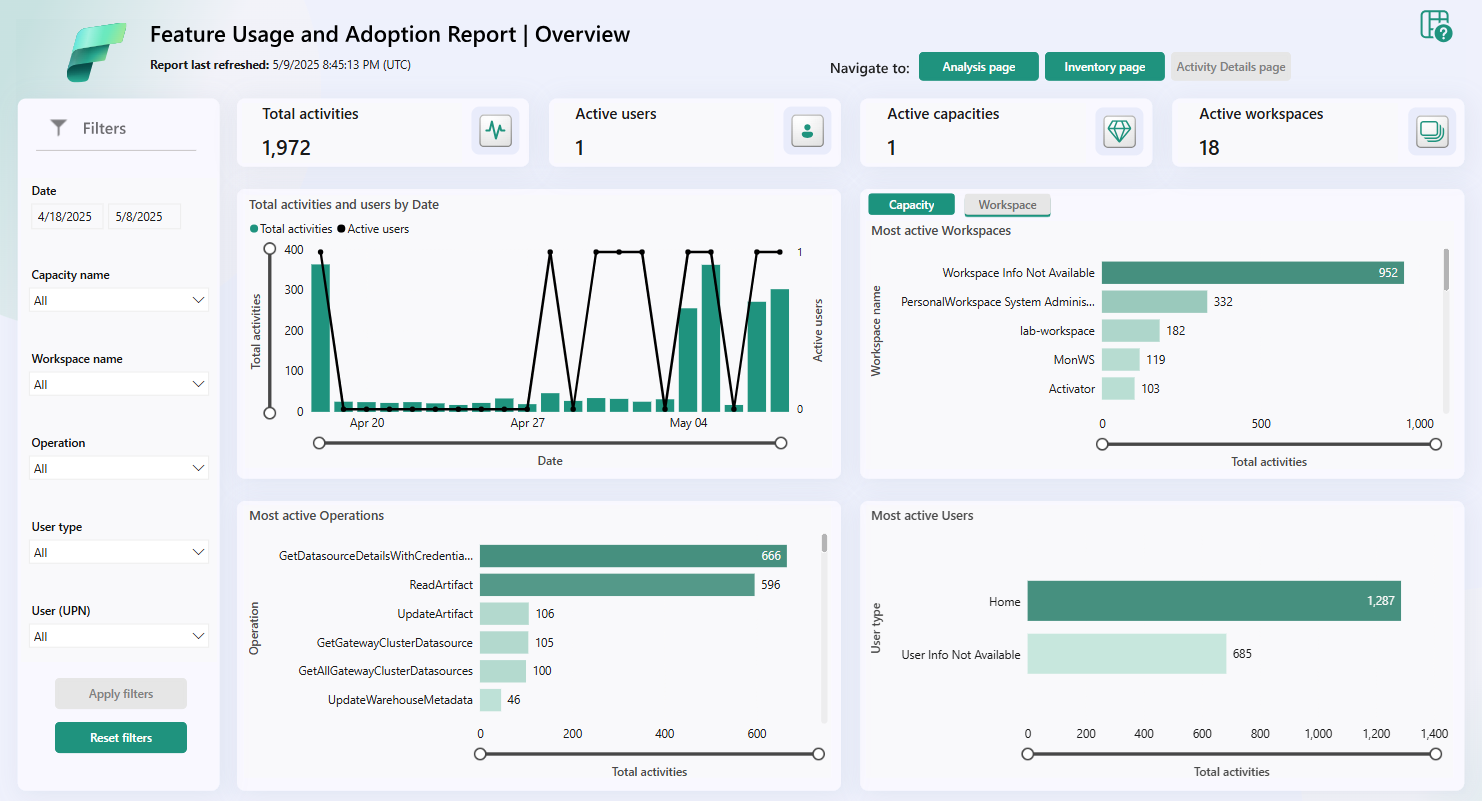Click the Active users person icon
The image size is (1482, 801).
(x=807, y=130)
